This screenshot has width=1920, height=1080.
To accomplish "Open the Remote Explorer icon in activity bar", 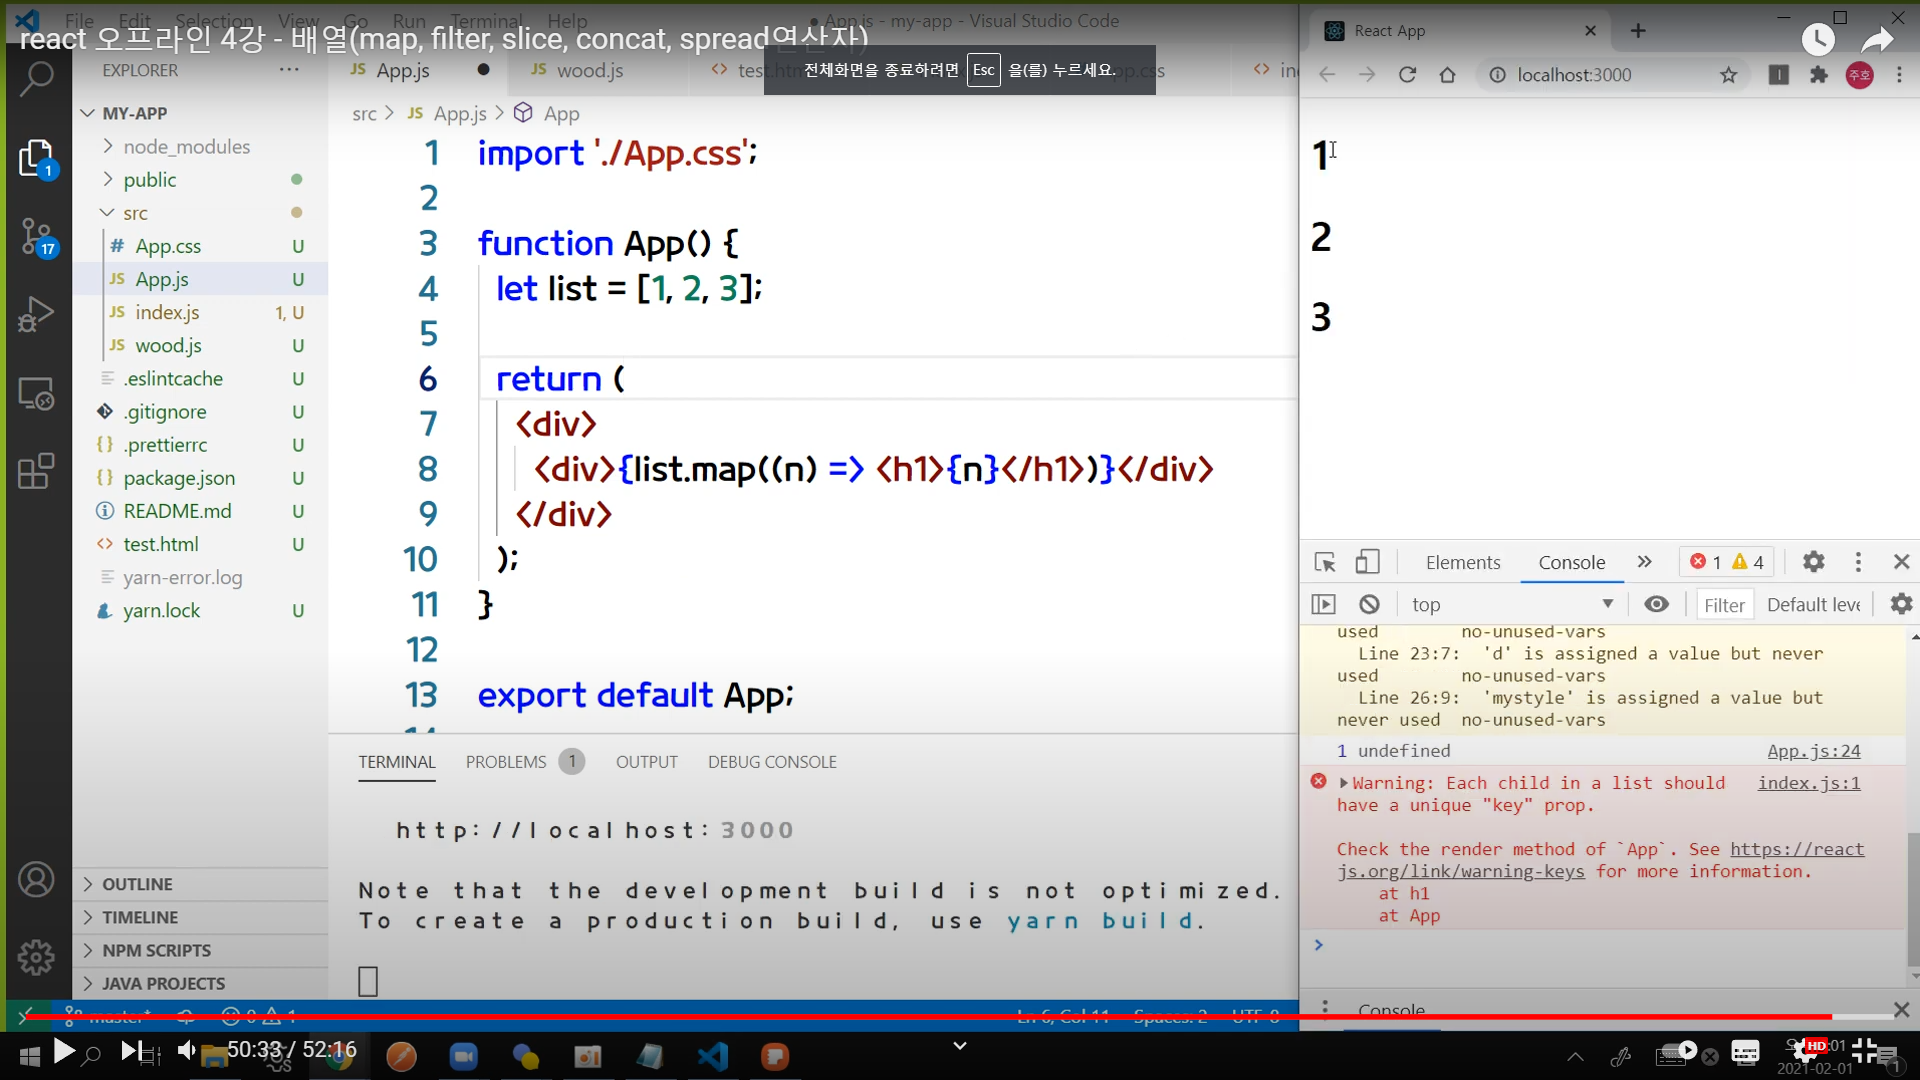I will point(36,394).
